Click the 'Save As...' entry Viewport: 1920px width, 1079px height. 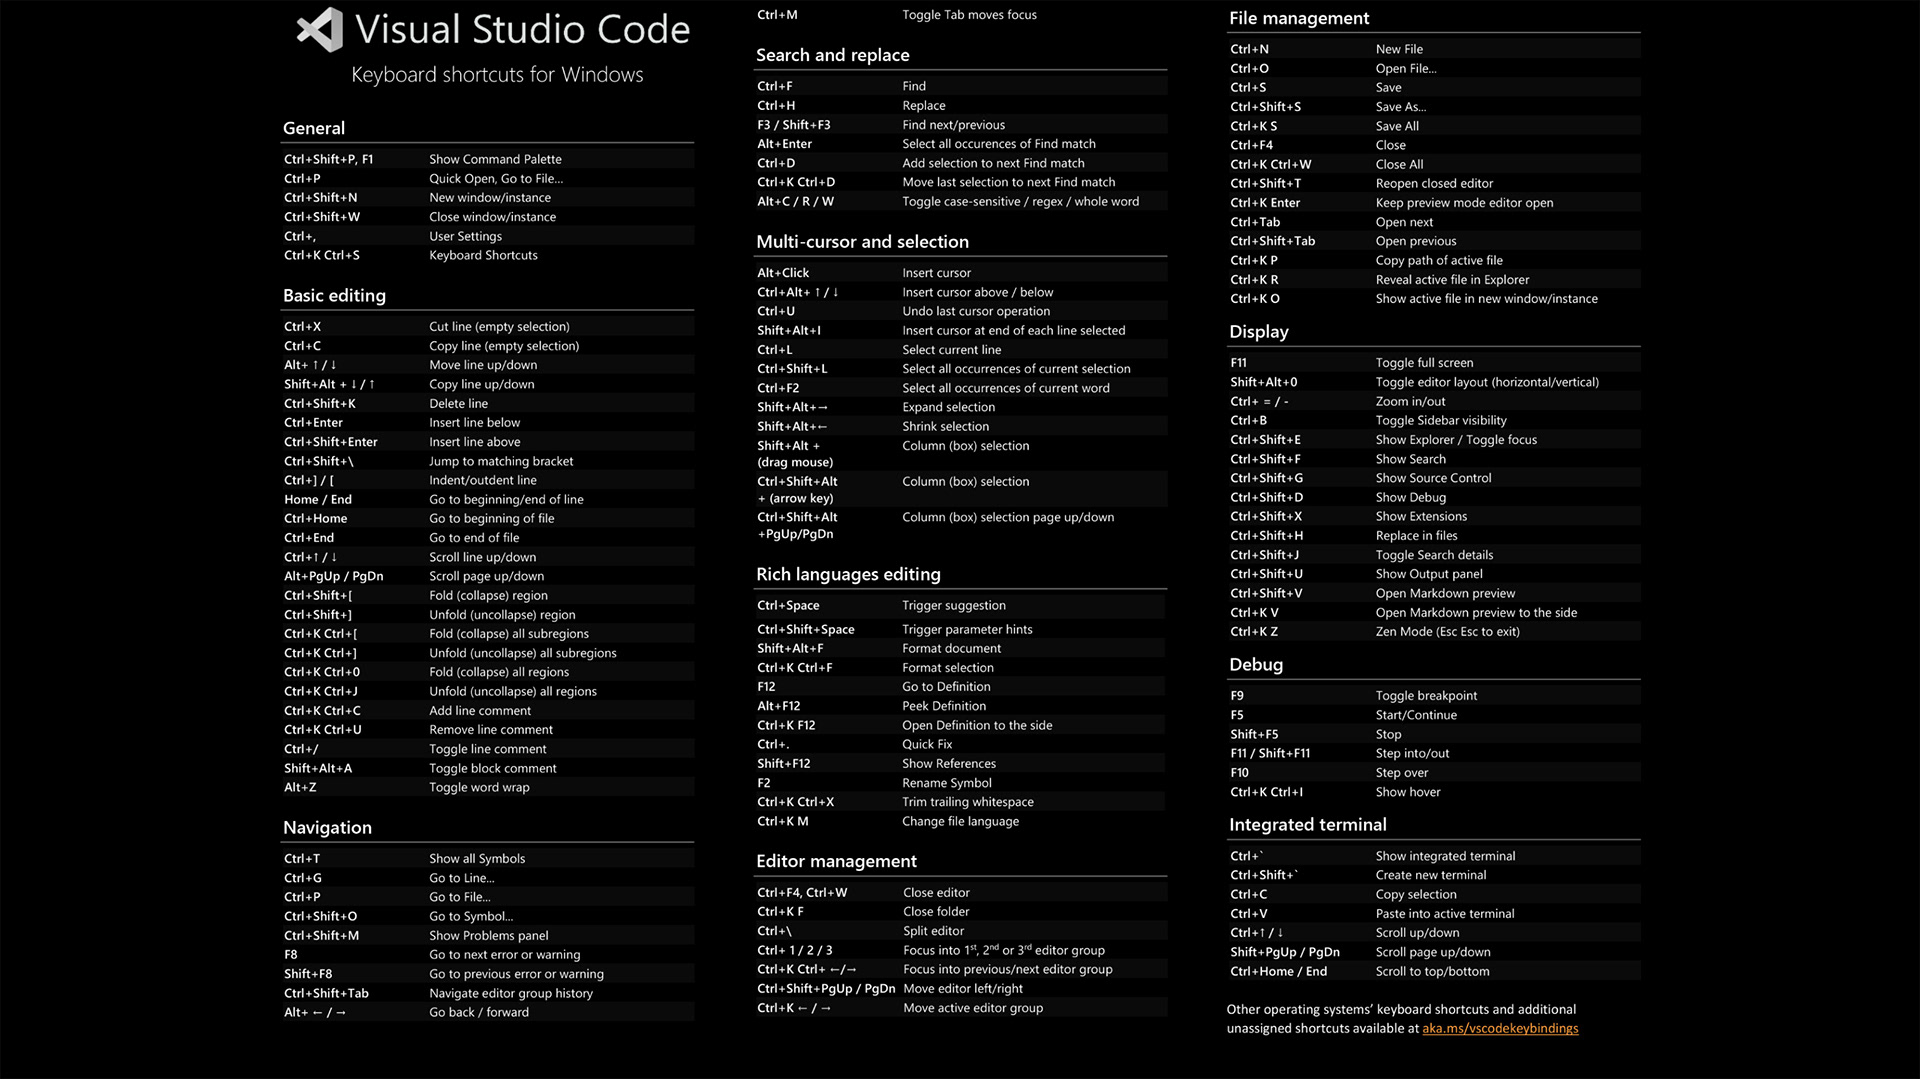(1401, 107)
